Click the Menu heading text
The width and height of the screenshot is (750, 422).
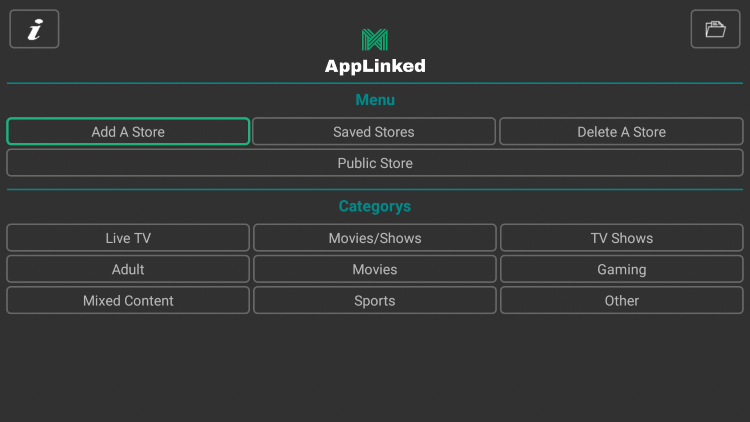(x=375, y=100)
